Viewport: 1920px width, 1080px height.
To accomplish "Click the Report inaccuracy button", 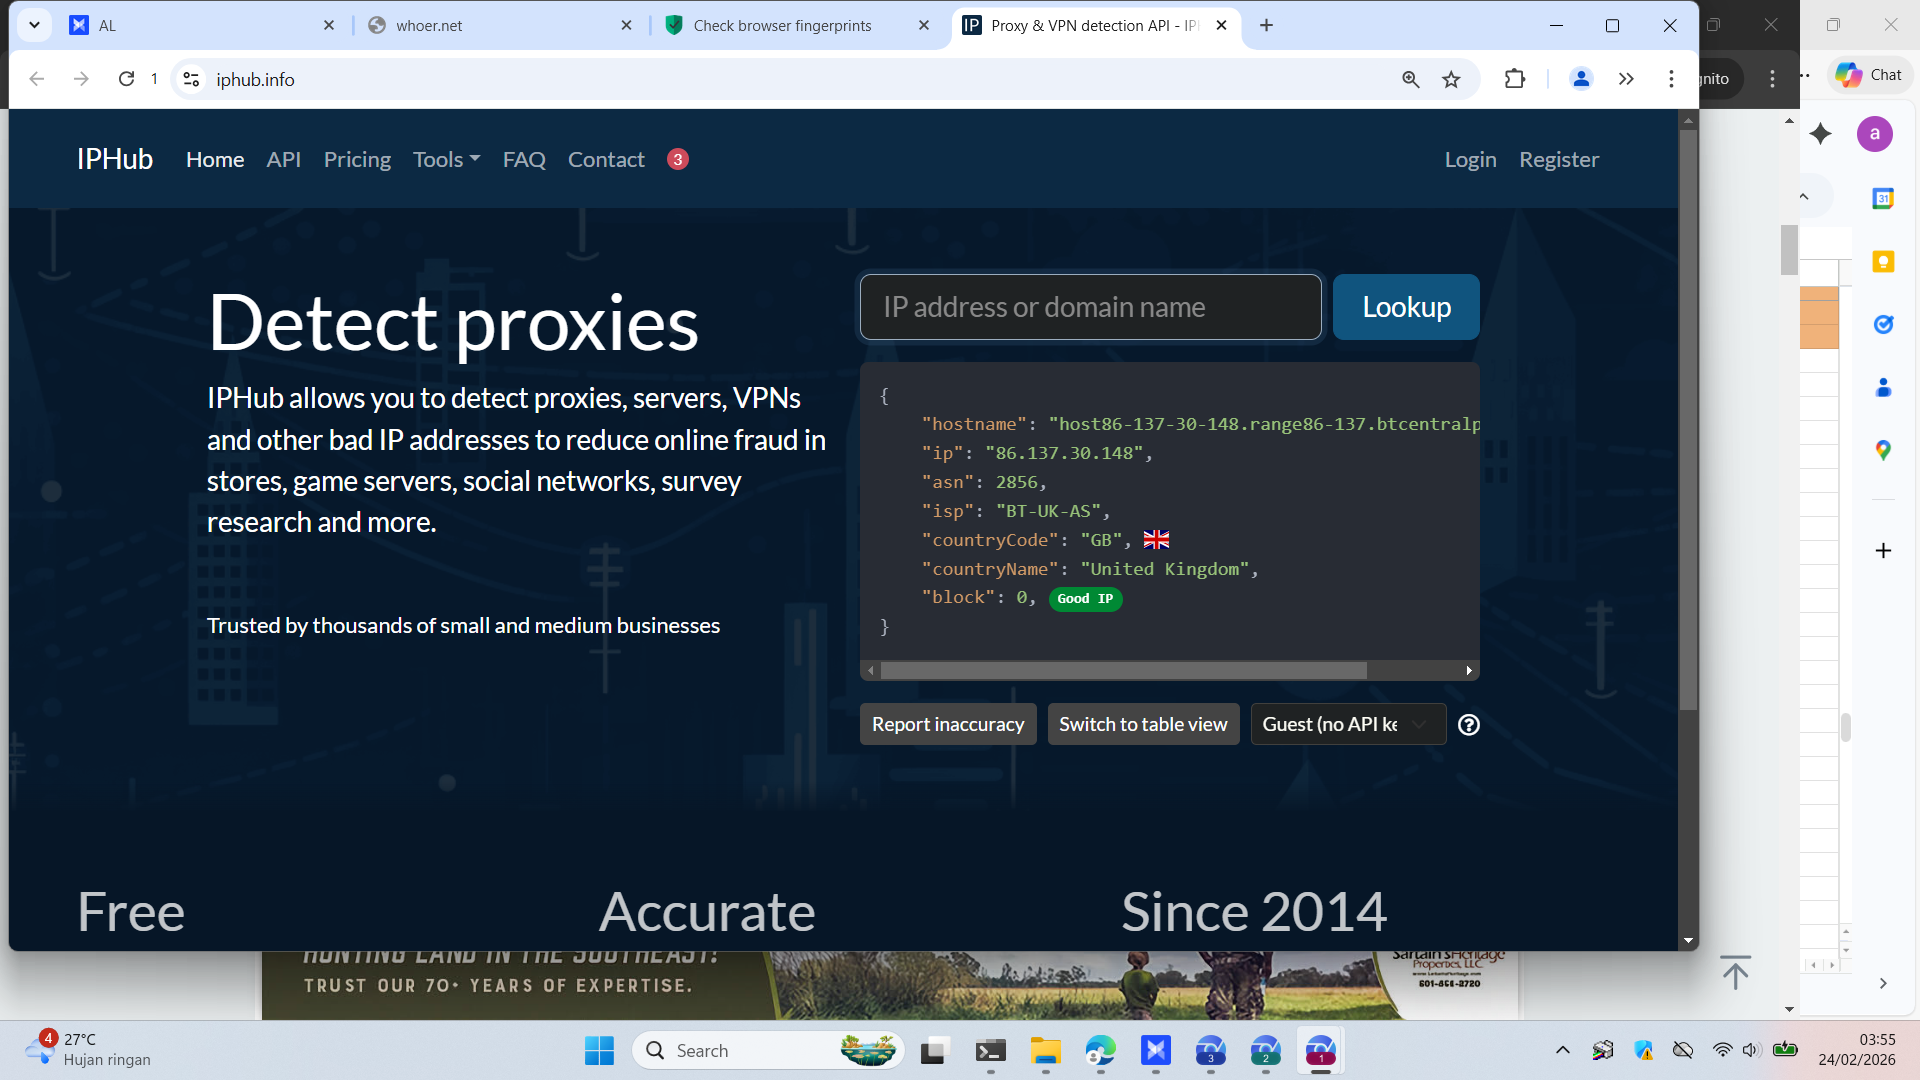I will click(x=947, y=725).
